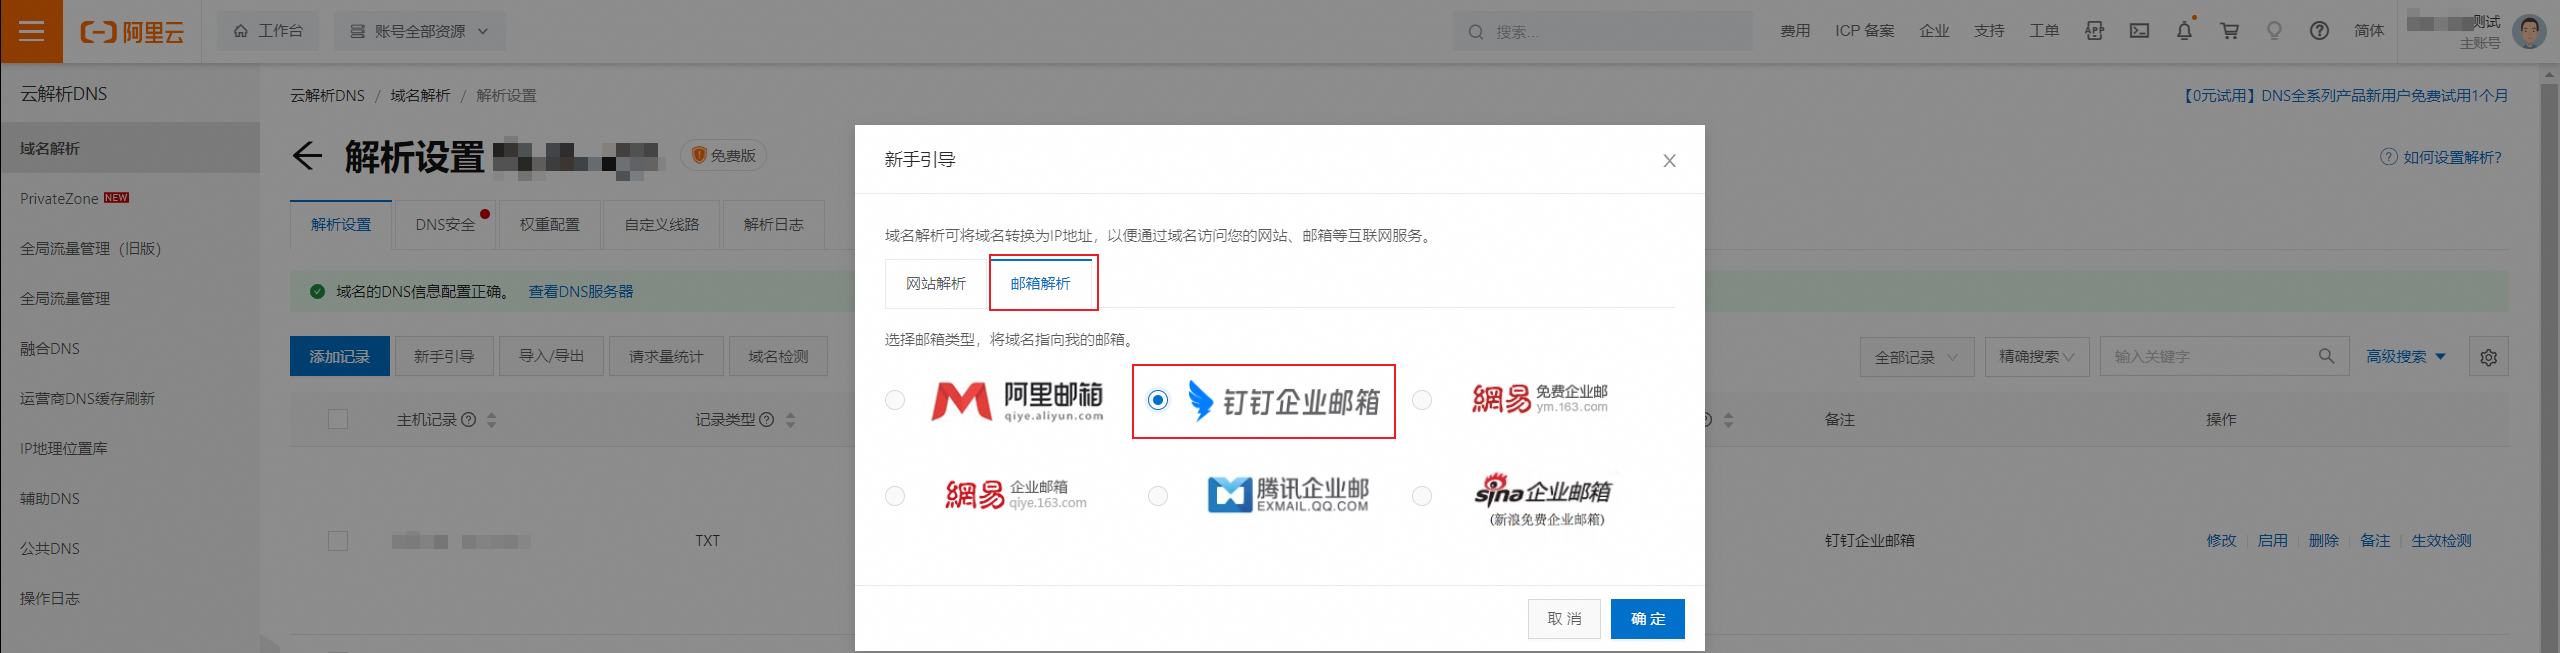
Task: Click help icon next to 记录类型
Action: [x=767, y=419]
